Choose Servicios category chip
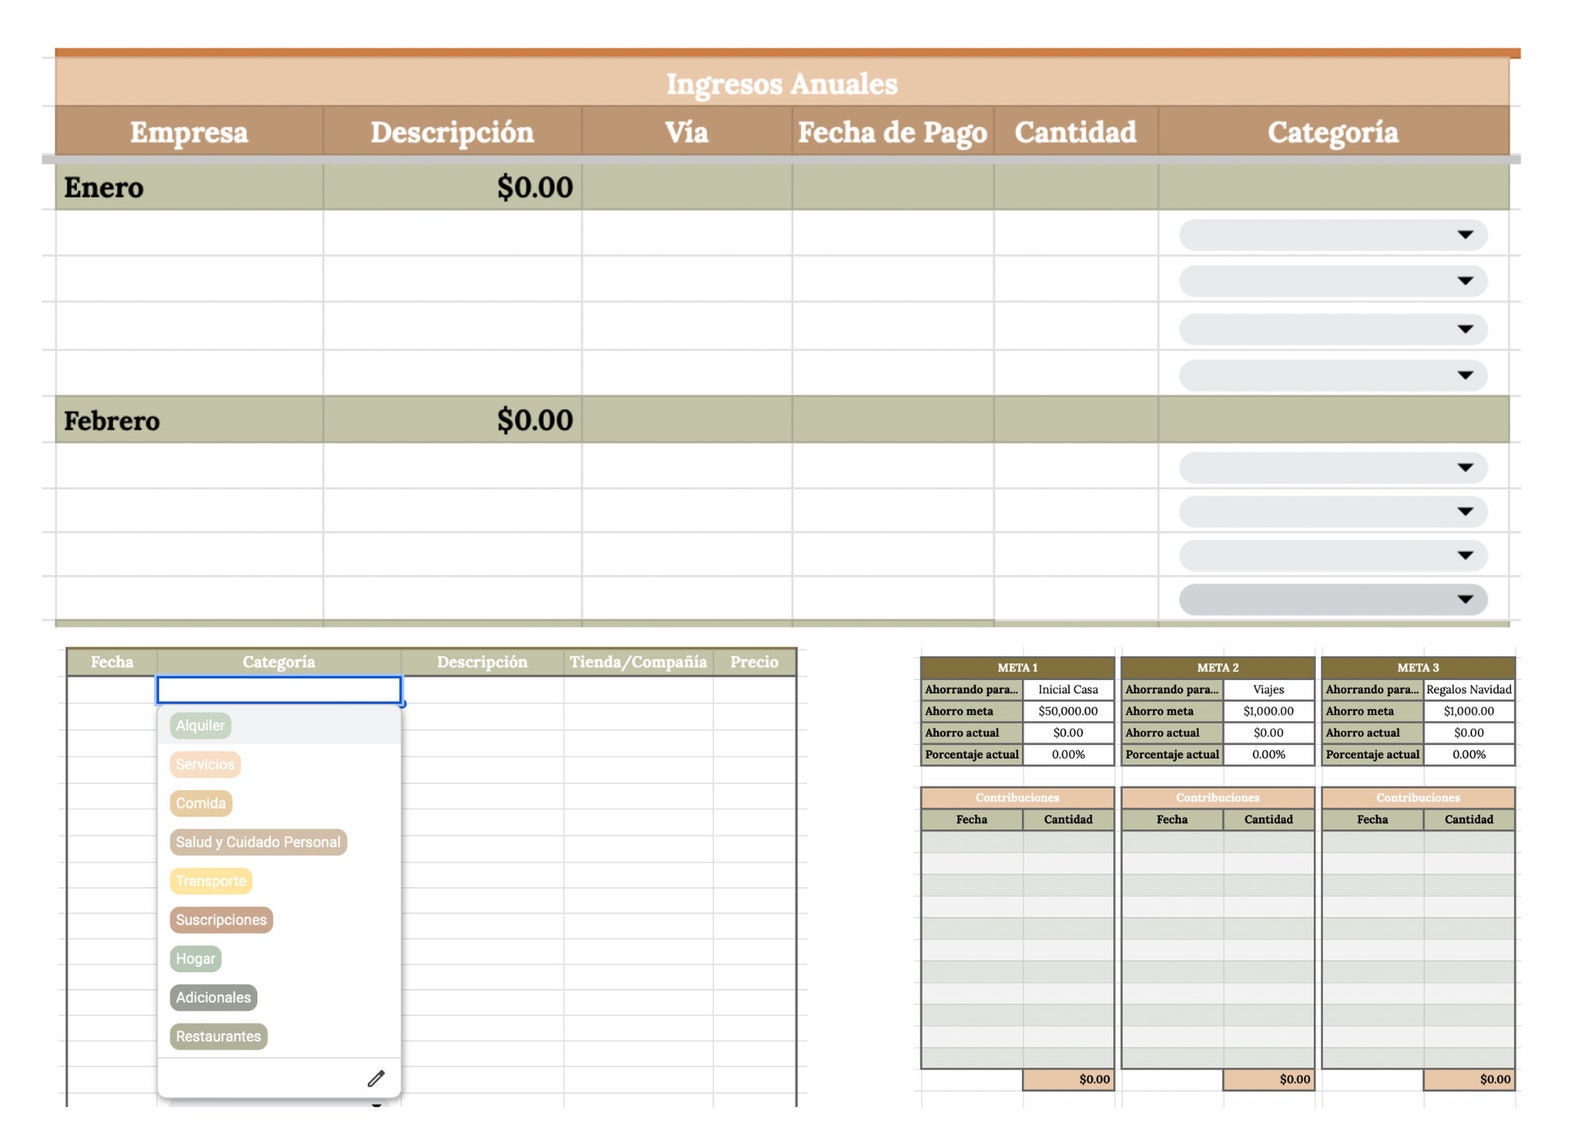The image size is (1588, 1135). pyautogui.click(x=205, y=764)
